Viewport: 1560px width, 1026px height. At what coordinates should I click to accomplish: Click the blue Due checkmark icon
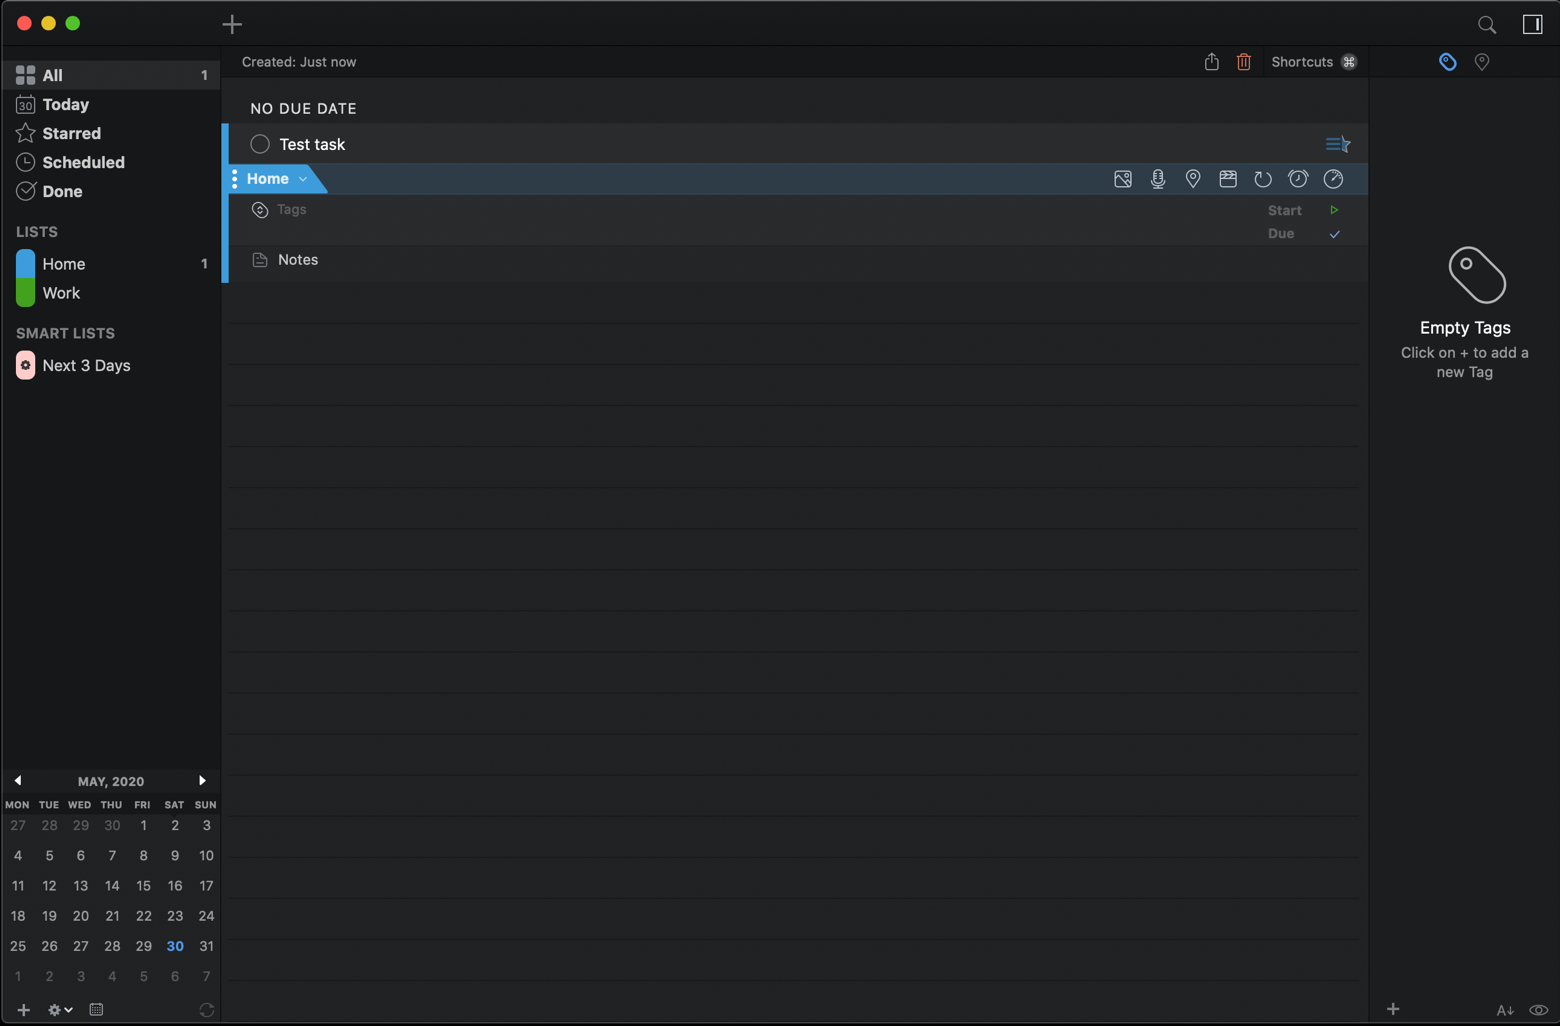[x=1334, y=234]
